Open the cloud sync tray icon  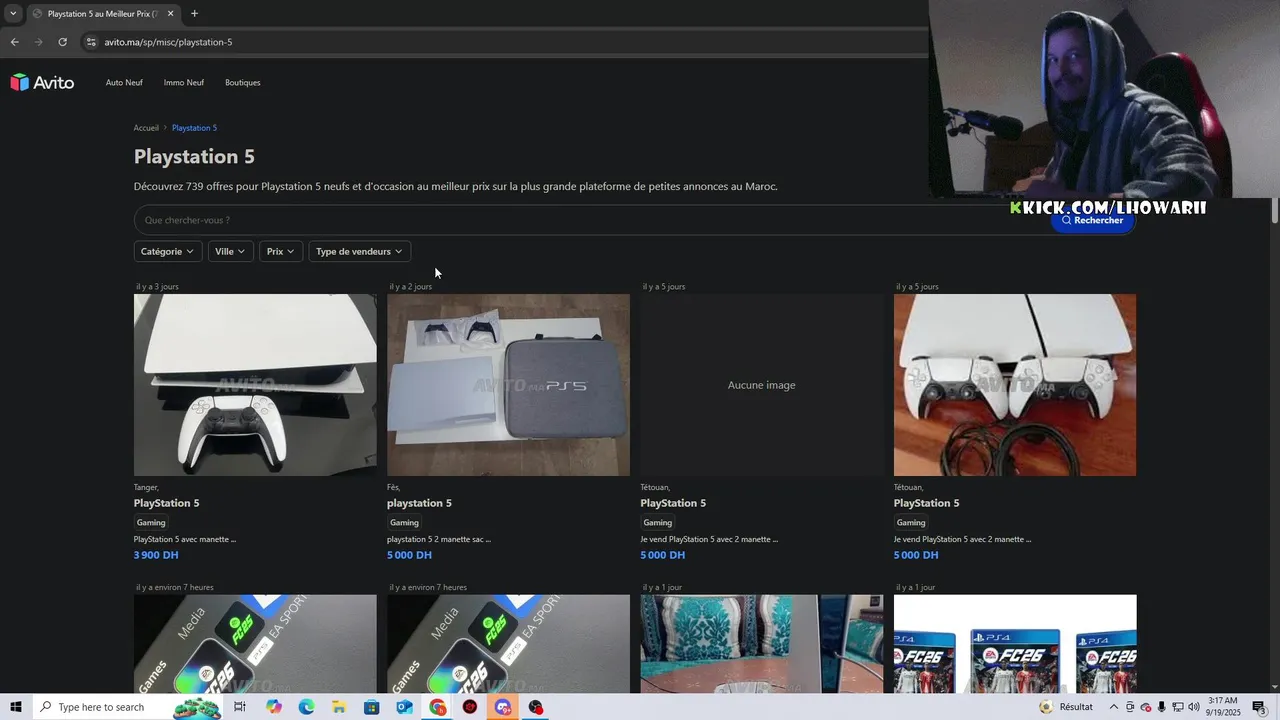click(x=1146, y=707)
